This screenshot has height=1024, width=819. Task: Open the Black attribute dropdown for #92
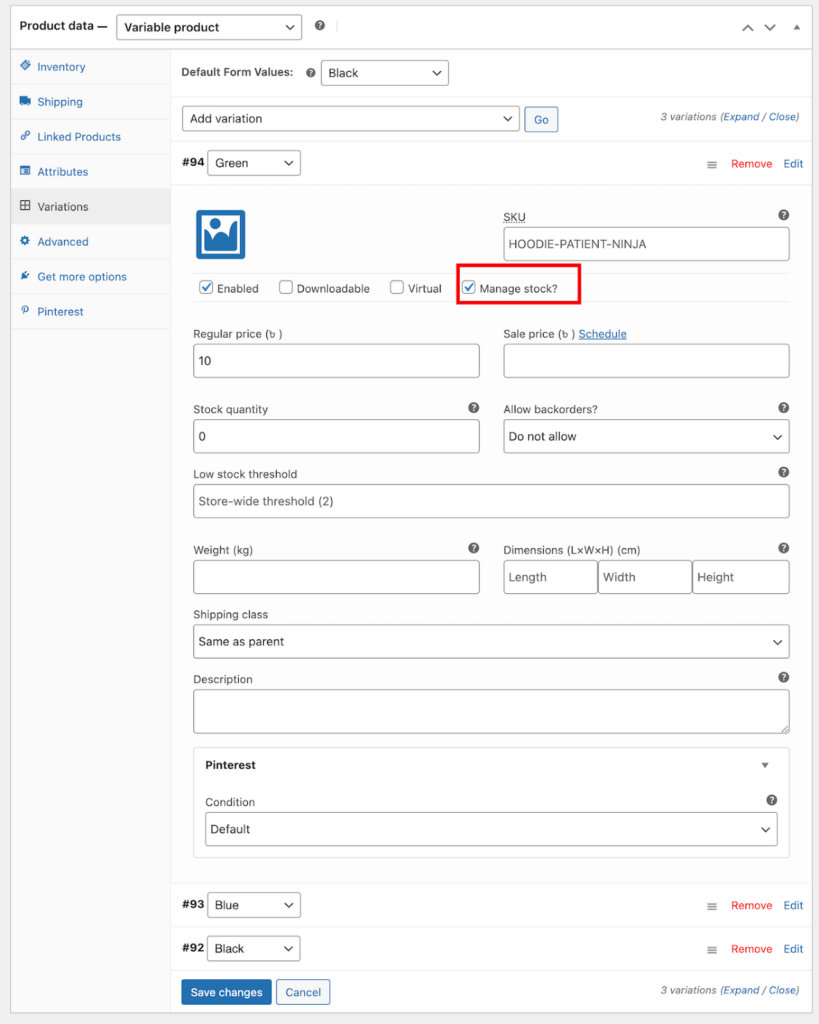254,948
